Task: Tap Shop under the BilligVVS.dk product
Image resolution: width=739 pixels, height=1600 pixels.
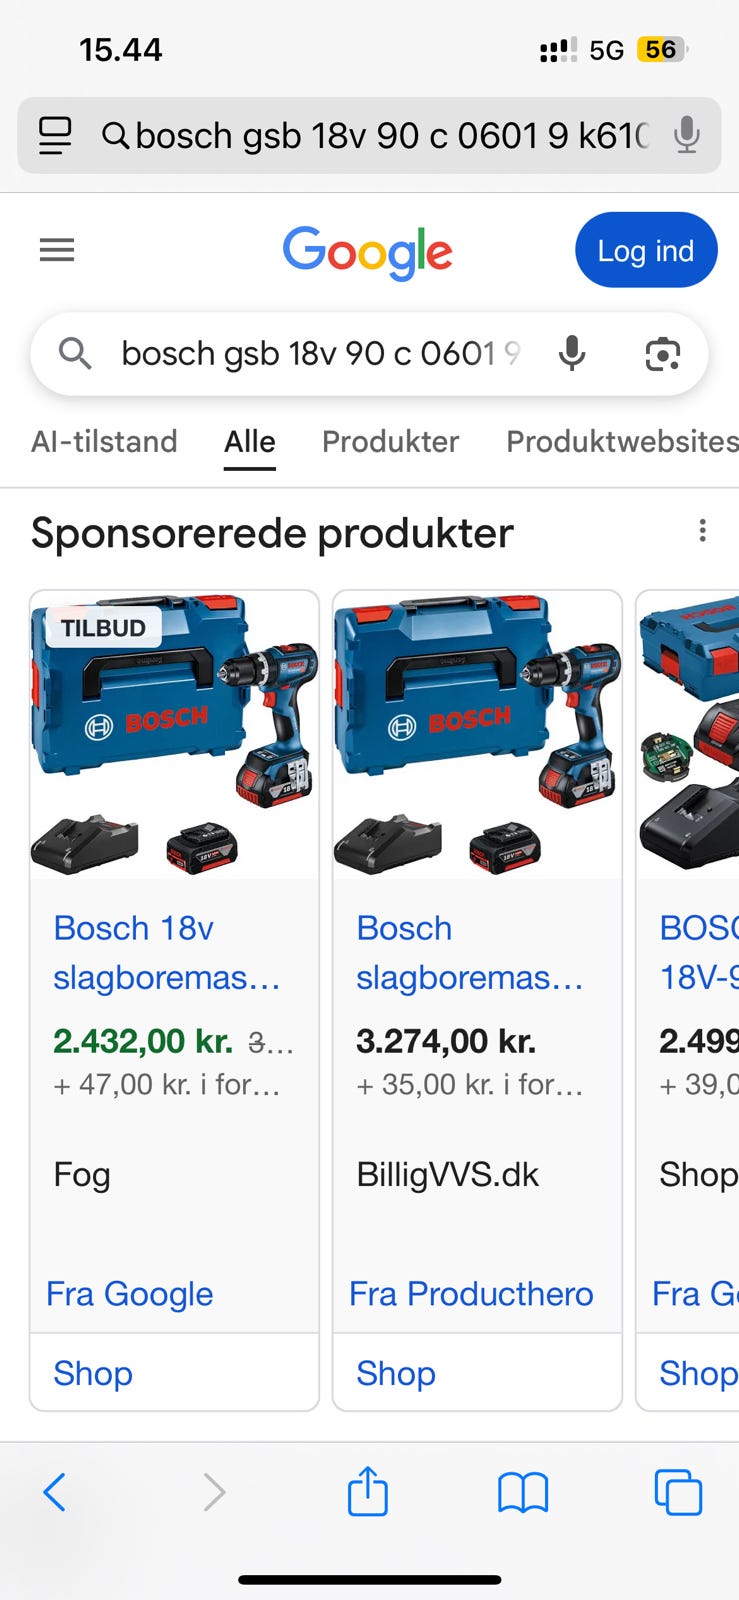Action: (396, 1373)
